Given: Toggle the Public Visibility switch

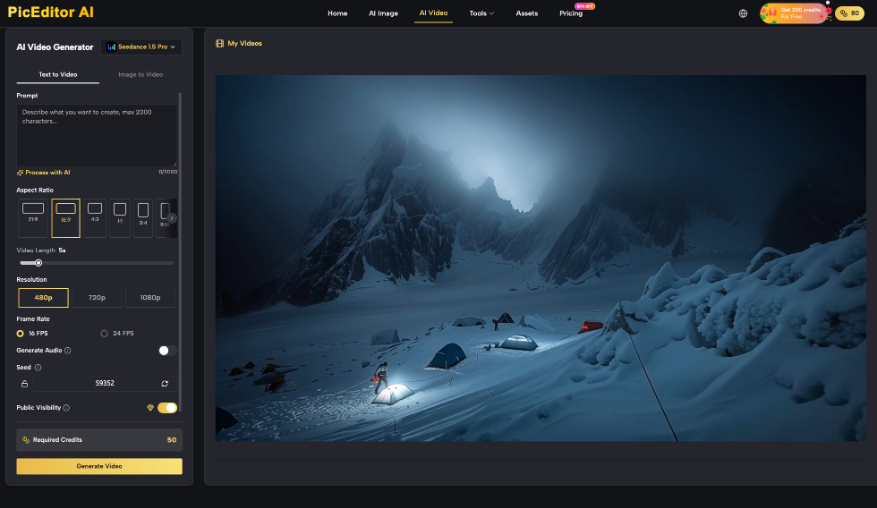Looking at the screenshot, I should pos(167,408).
